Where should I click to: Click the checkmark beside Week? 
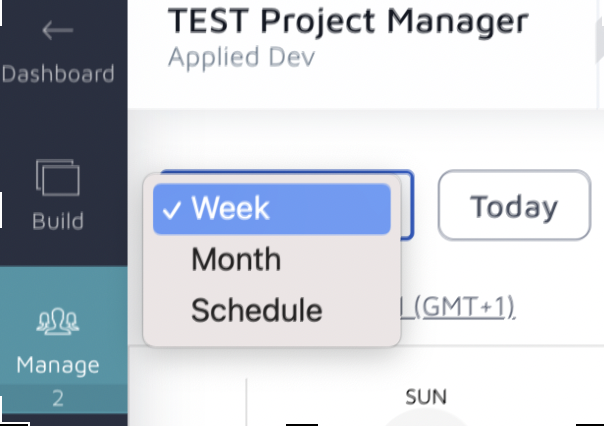click(x=171, y=209)
